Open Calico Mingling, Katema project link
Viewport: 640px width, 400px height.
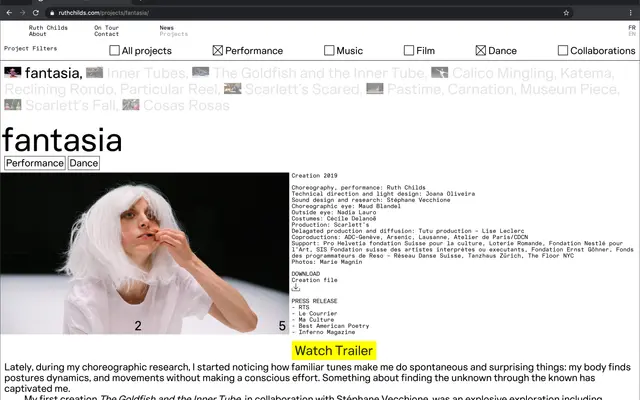point(533,73)
